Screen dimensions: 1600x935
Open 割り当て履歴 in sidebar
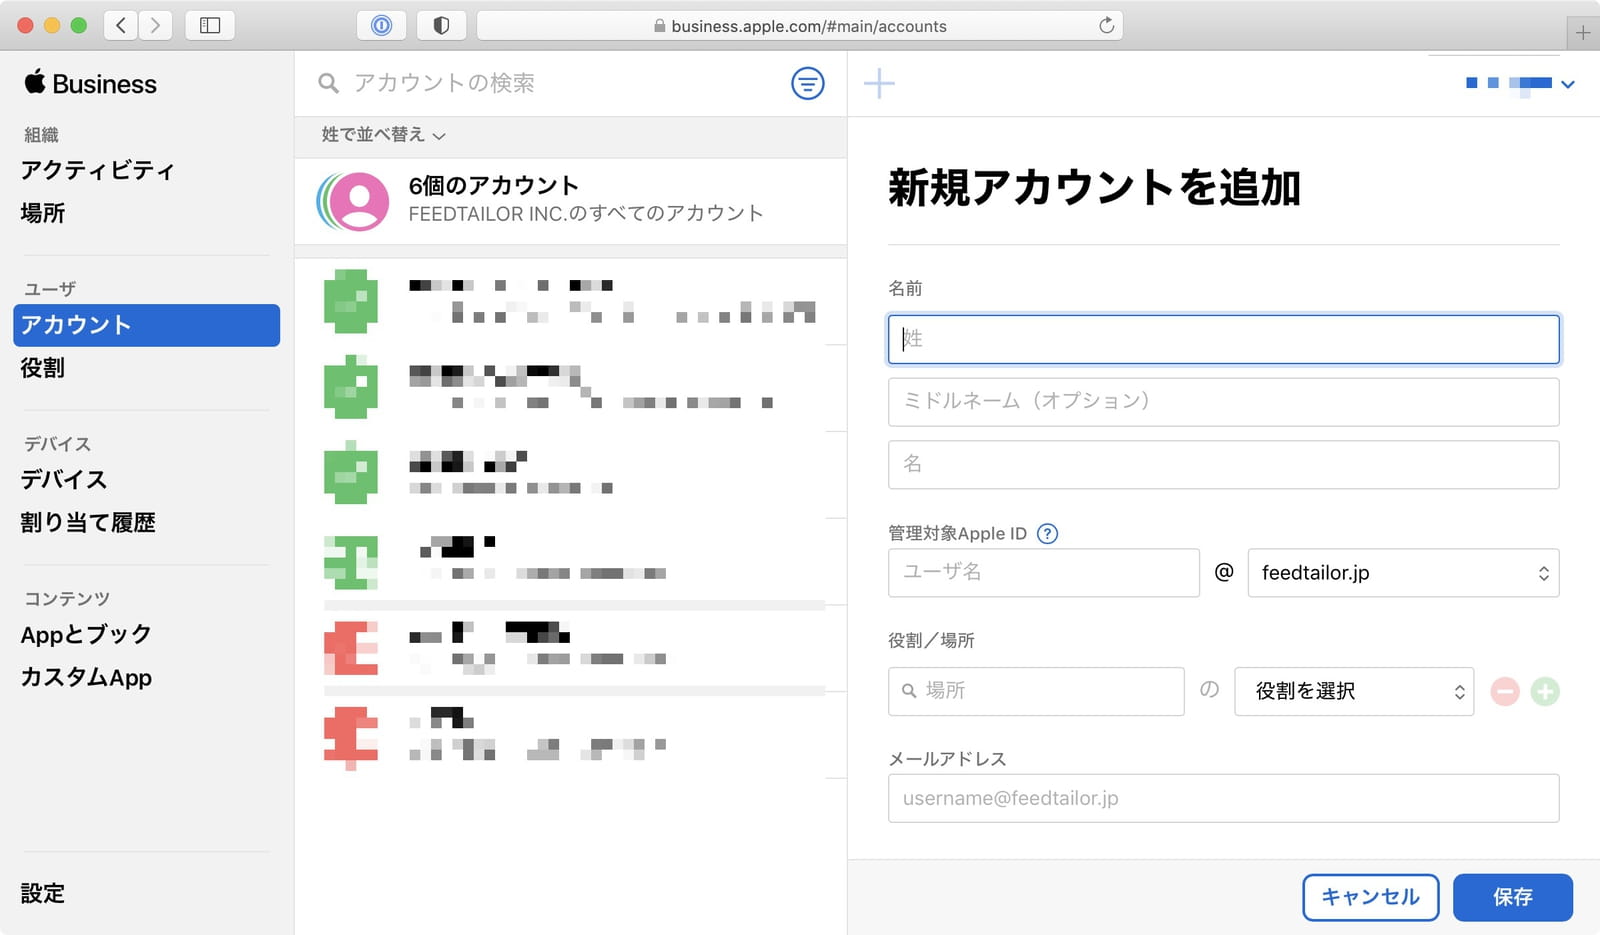pos(88,522)
